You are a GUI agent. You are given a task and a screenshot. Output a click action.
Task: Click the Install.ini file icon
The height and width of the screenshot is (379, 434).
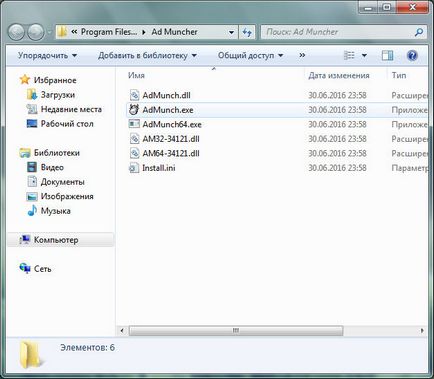[x=134, y=168]
